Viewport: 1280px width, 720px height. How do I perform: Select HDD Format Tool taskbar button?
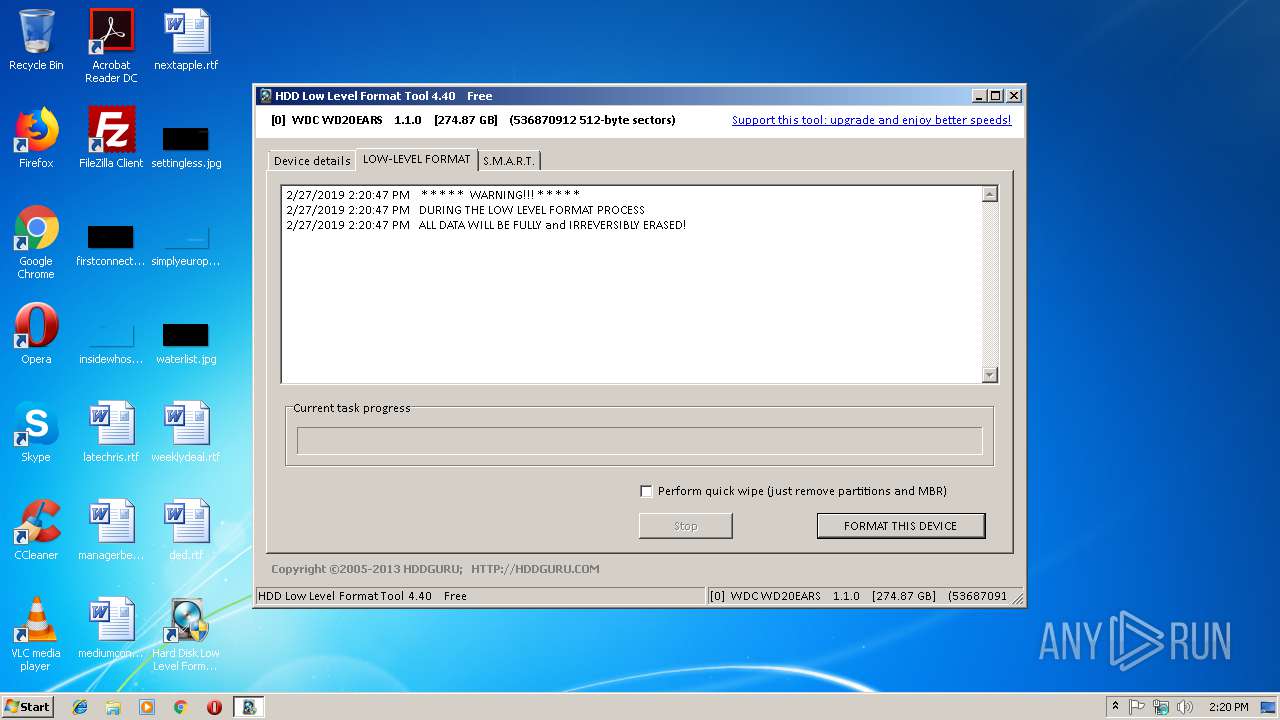[249, 707]
